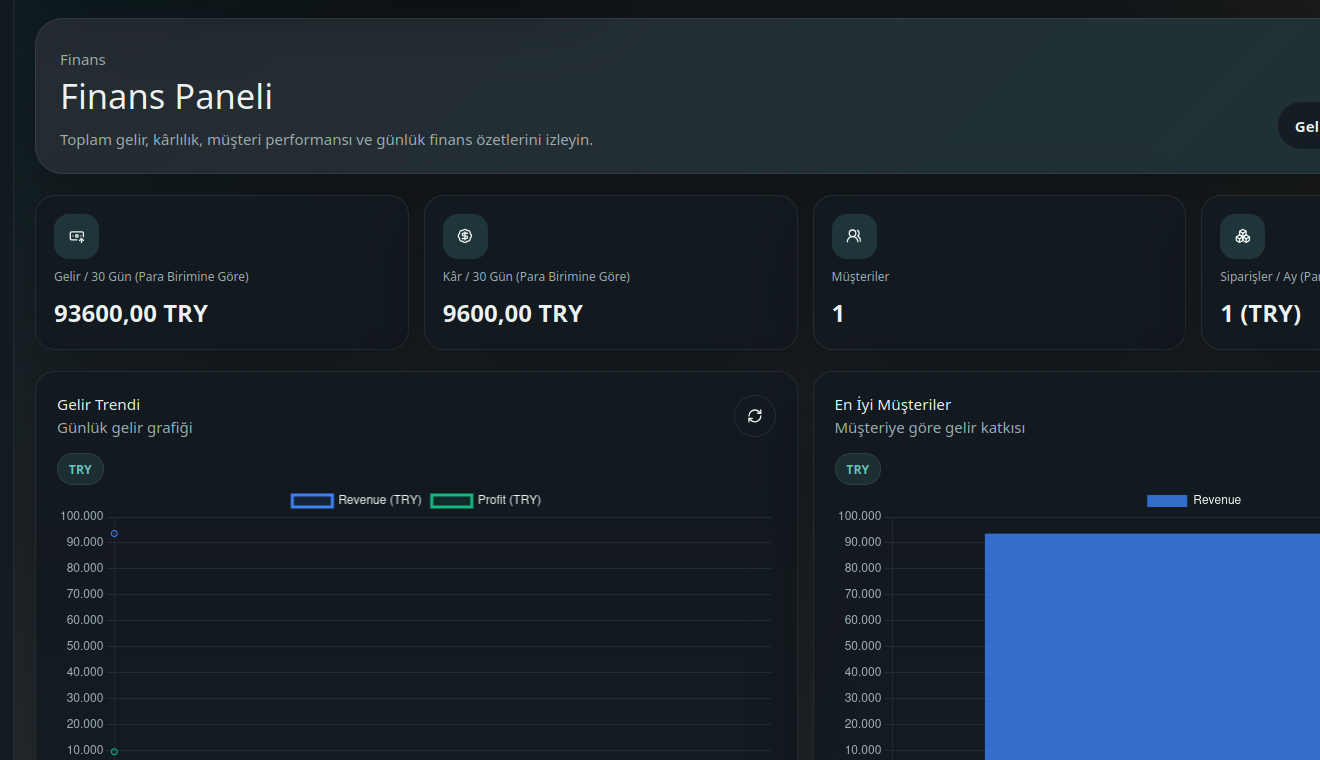Viewport: 1320px width, 760px height.
Task: Click the Gelir Trendi title
Action: click(x=99, y=405)
